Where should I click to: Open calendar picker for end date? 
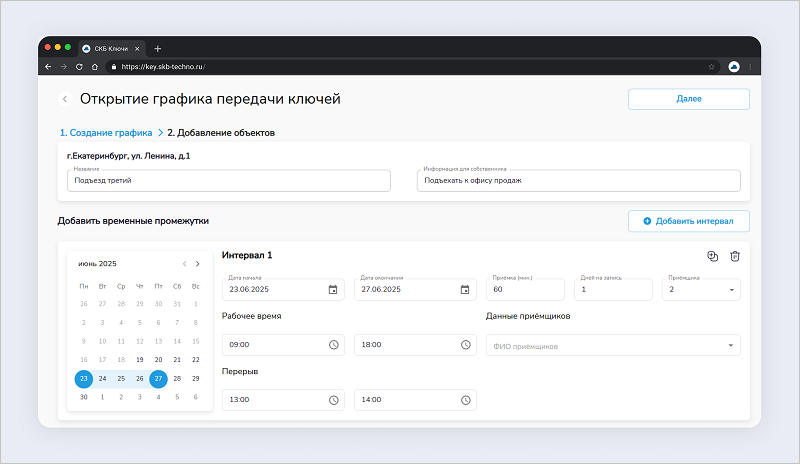pyautogui.click(x=465, y=290)
